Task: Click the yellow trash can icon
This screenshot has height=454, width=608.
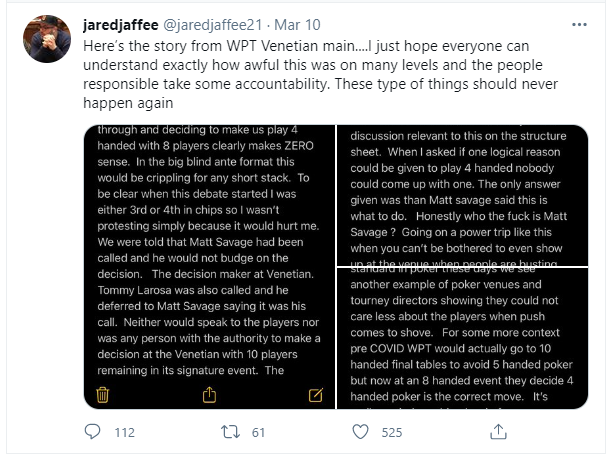Action: (102, 394)
